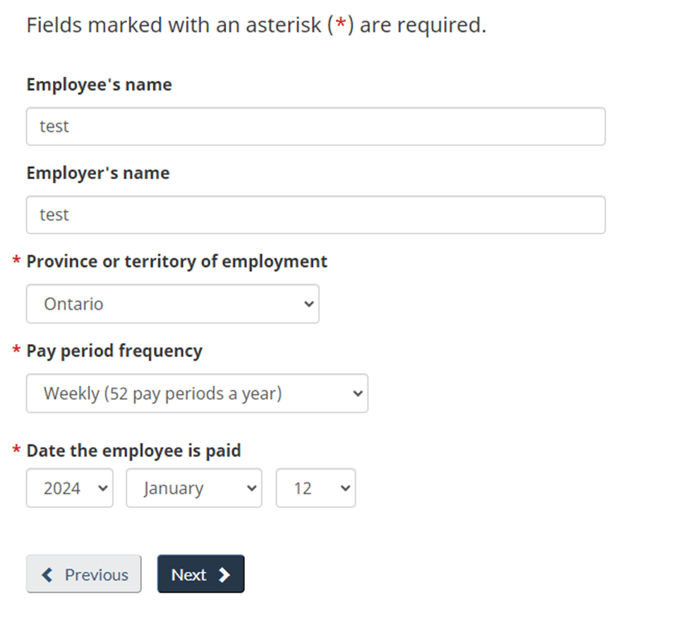Proceed with the Next button
The image size is (688, 620).
(x=200, y=575)
